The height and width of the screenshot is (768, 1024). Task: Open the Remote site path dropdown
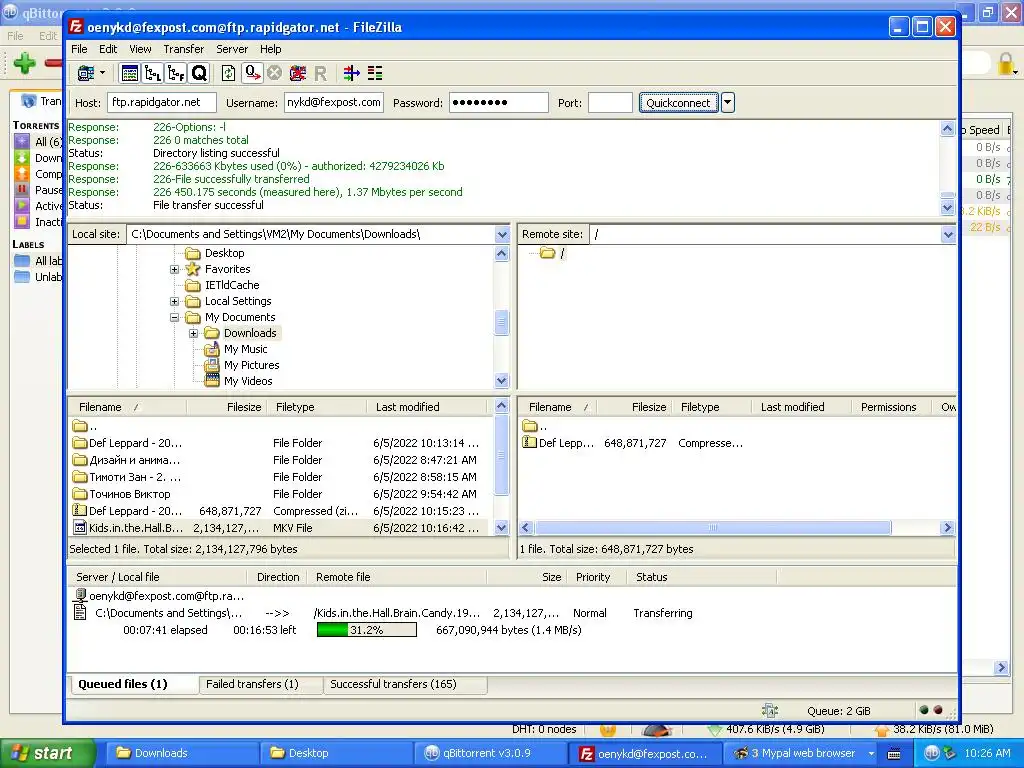click(948, 234)
